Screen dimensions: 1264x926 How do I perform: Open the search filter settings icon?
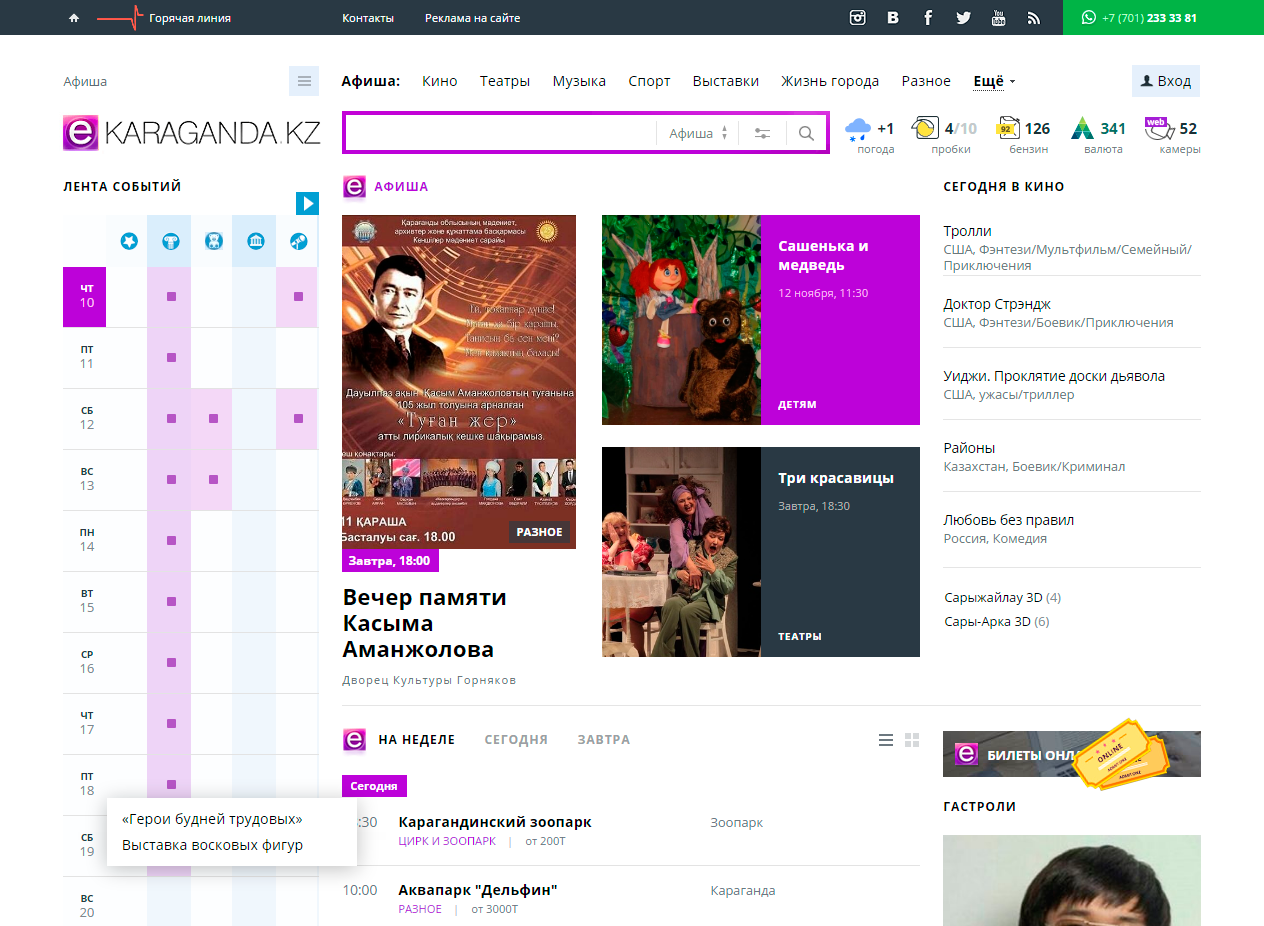[763, 133]
